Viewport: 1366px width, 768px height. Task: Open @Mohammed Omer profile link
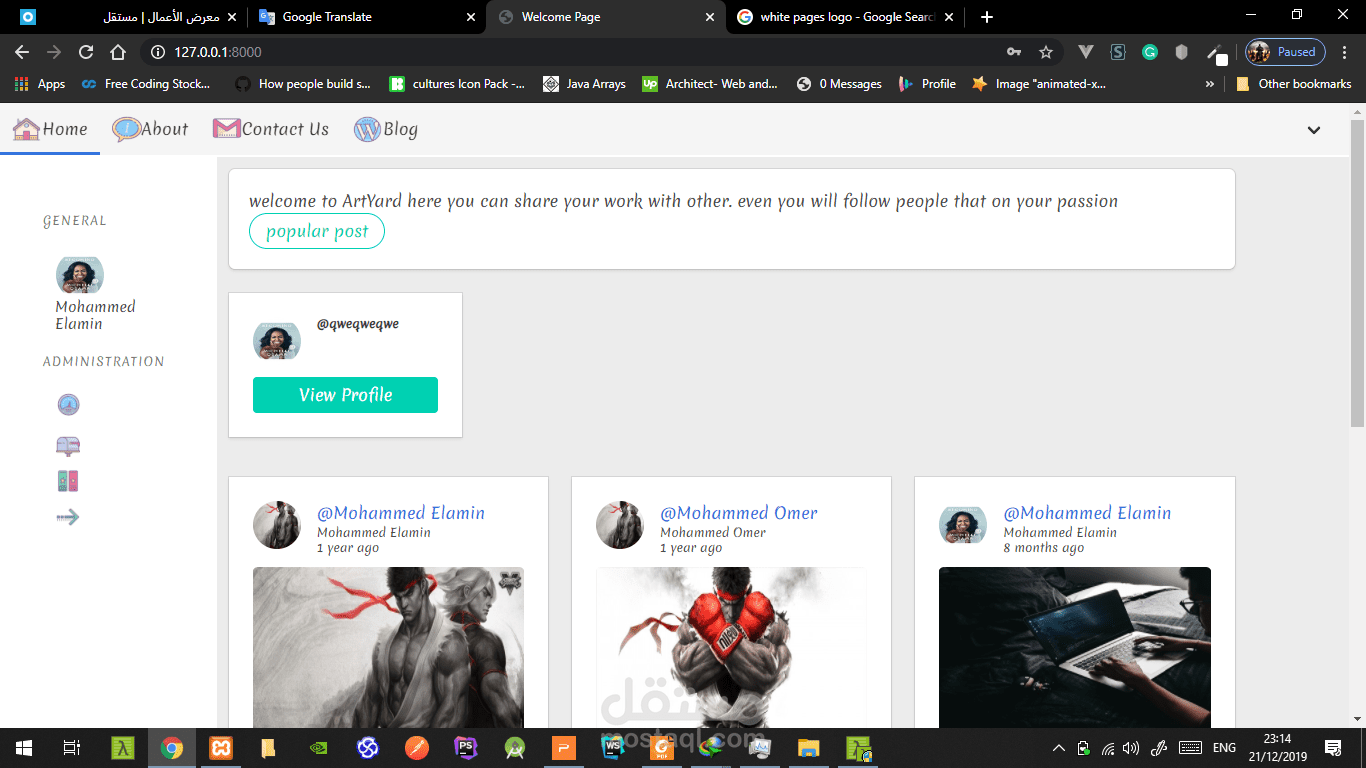point(738,513)
